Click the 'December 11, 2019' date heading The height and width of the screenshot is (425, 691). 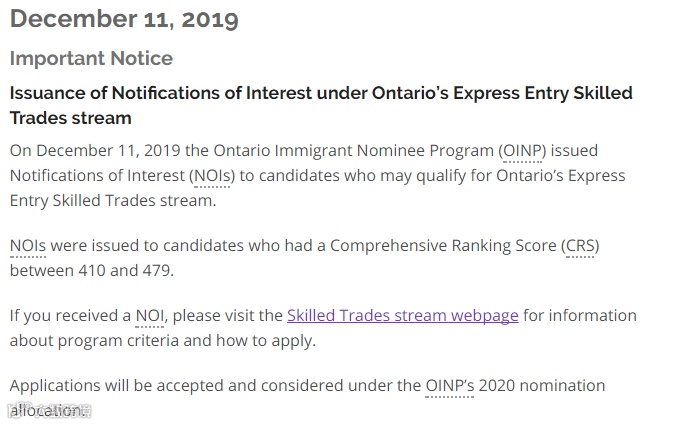coord(124,19)
